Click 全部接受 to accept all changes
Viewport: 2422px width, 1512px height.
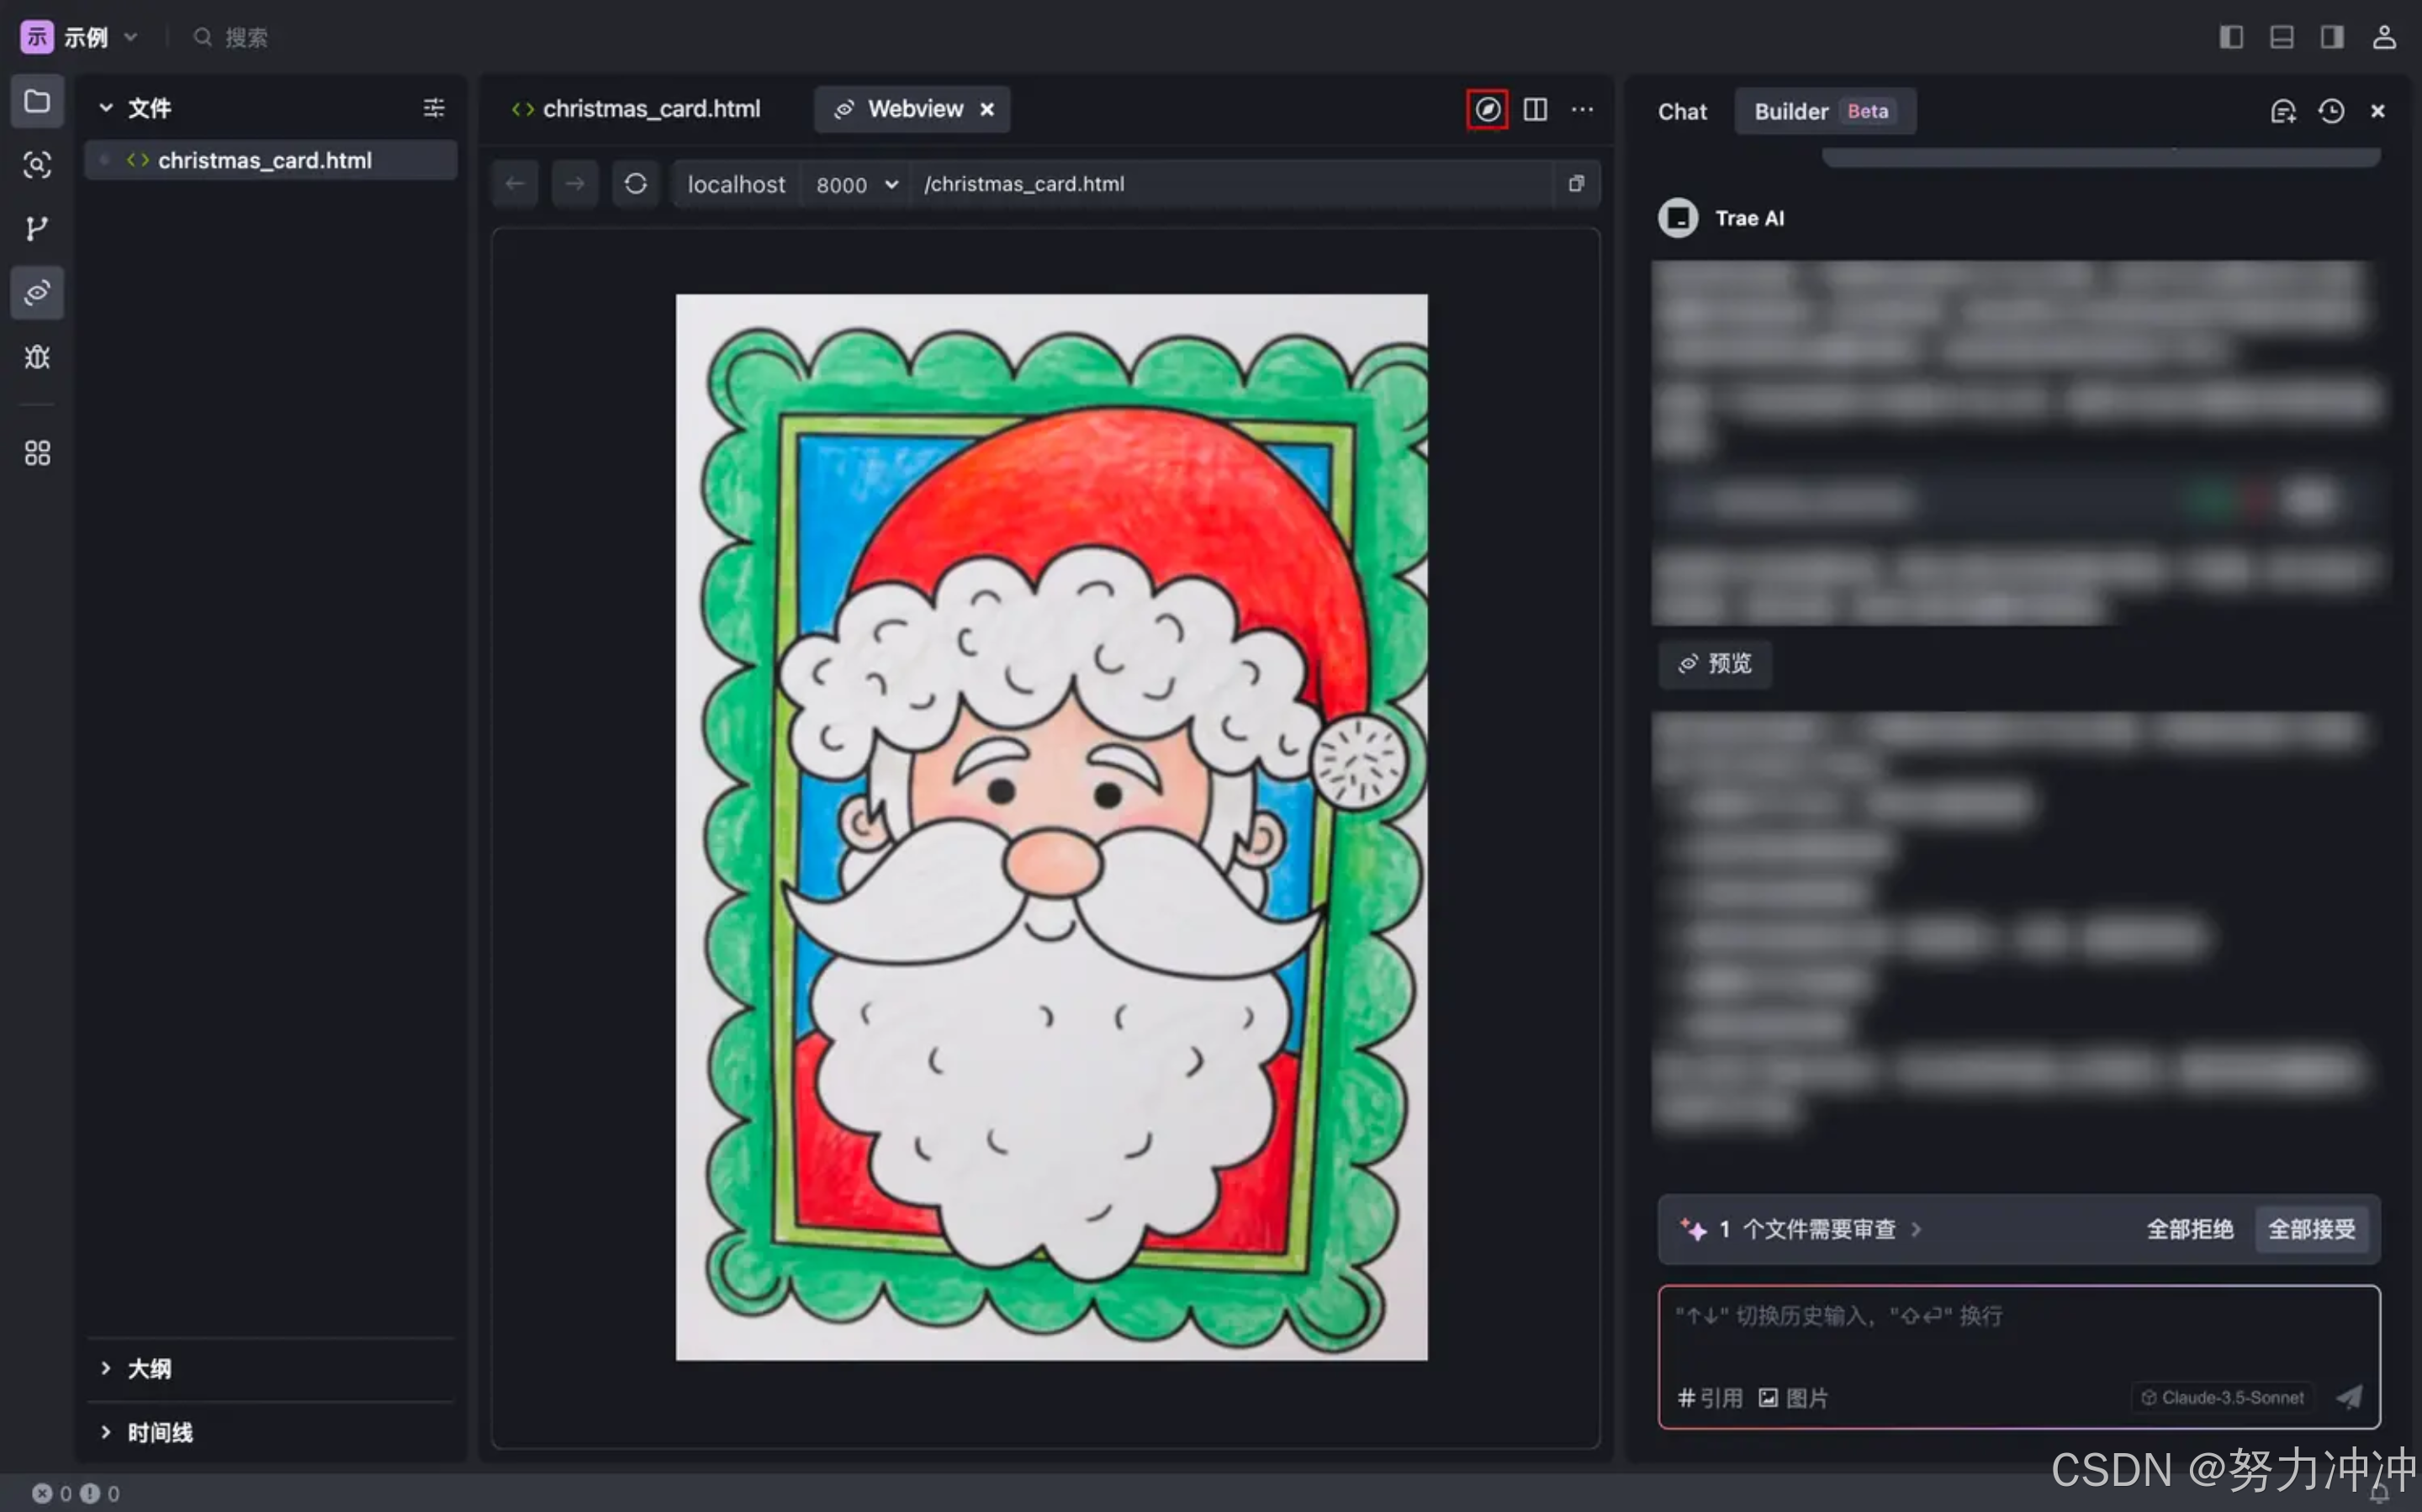pyautogui.click(x=2311, y=1229)
